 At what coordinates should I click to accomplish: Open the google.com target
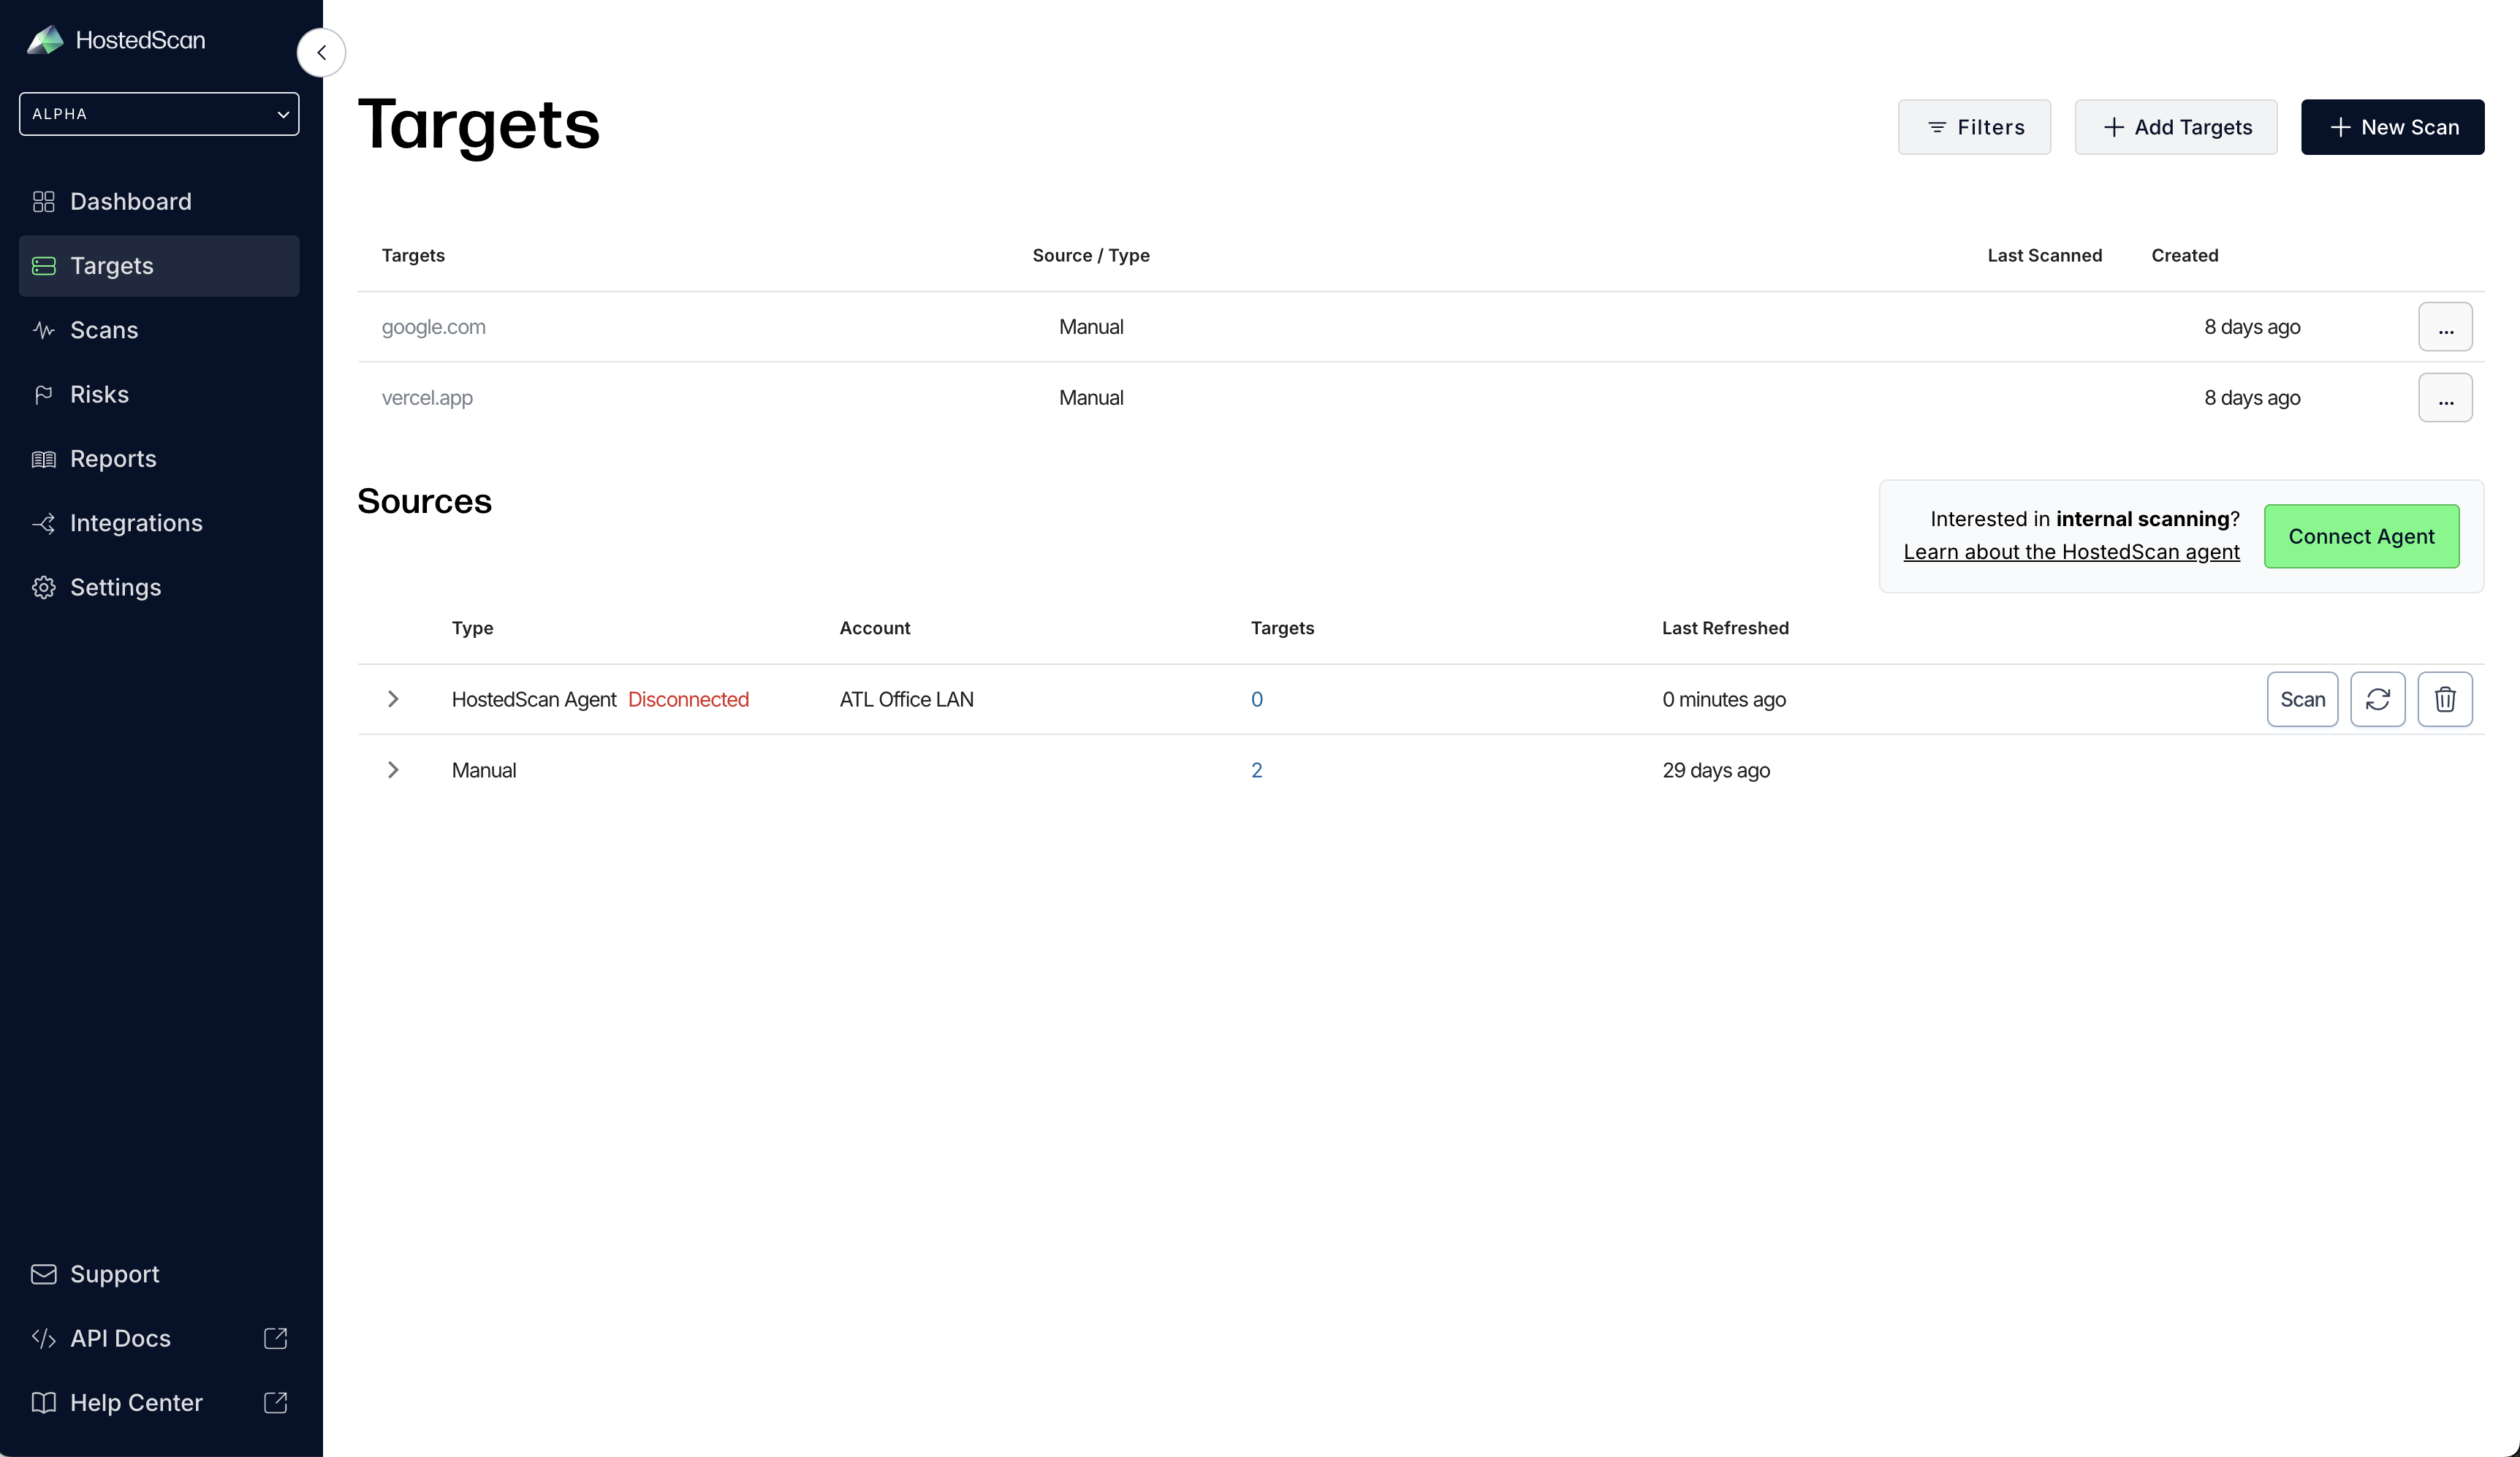[x=433, y=327]
